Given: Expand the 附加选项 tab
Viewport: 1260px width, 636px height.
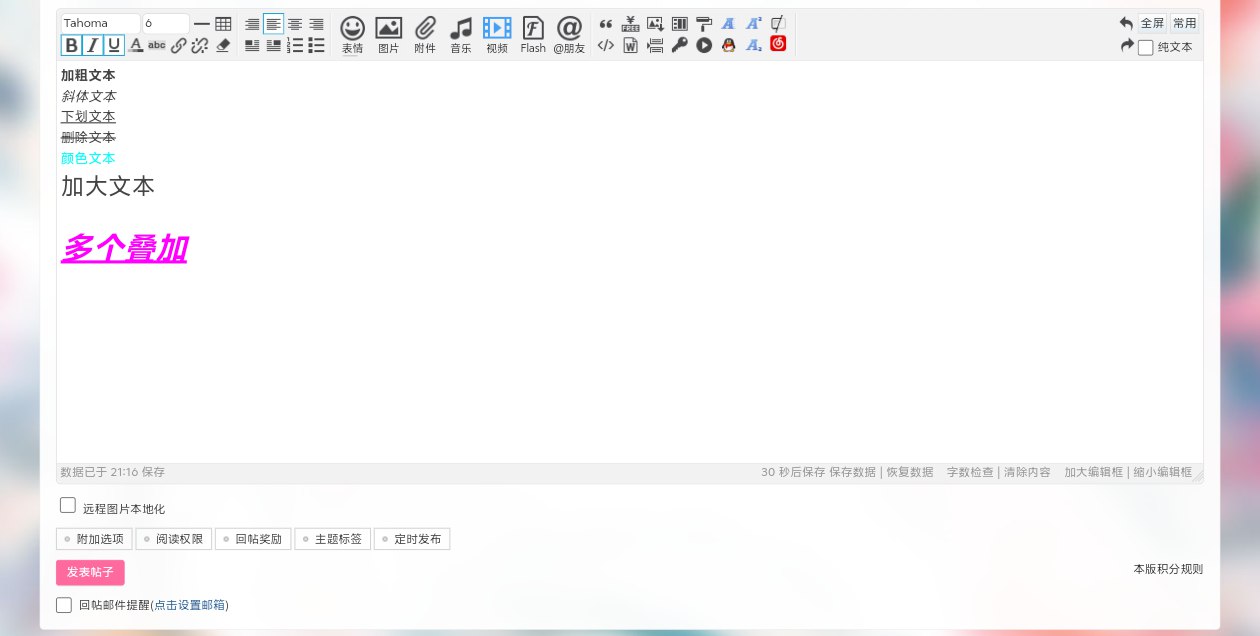Looking at the screenshot, I should [94, 539].
